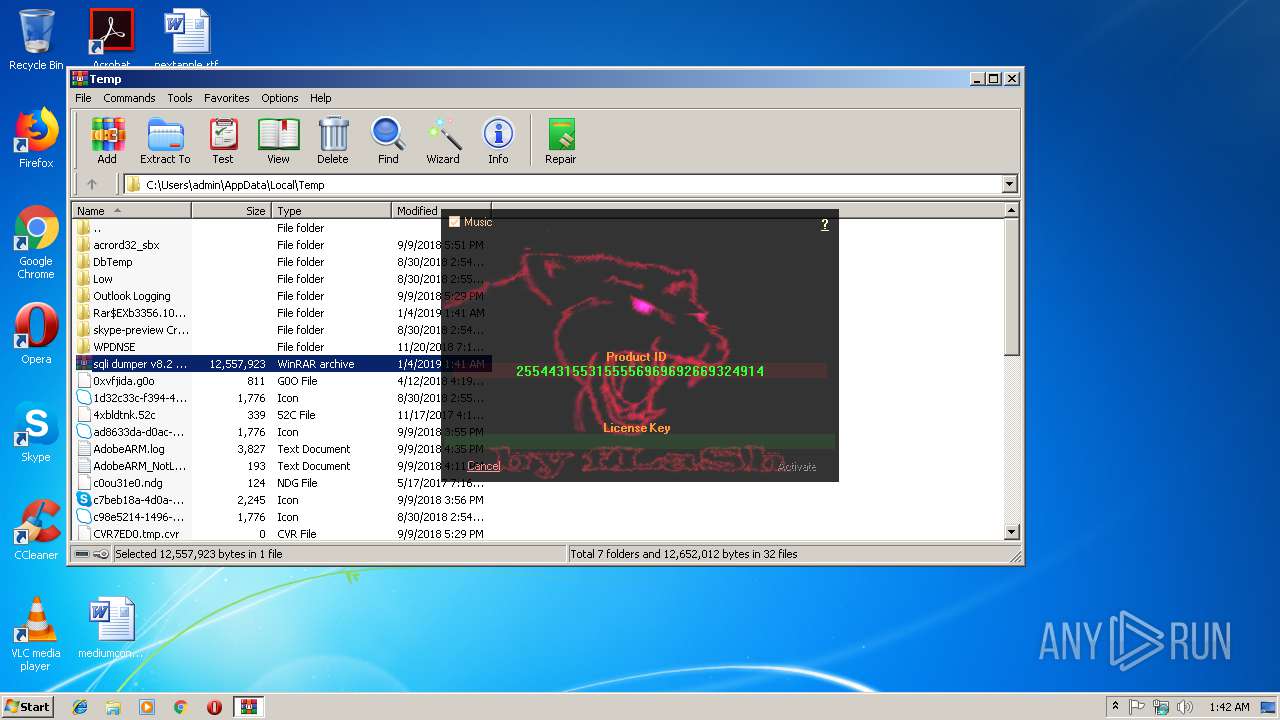Open the Options menu
This screenshot has width=1280, height=720.
pyautogui.click(x=280, y=98)
